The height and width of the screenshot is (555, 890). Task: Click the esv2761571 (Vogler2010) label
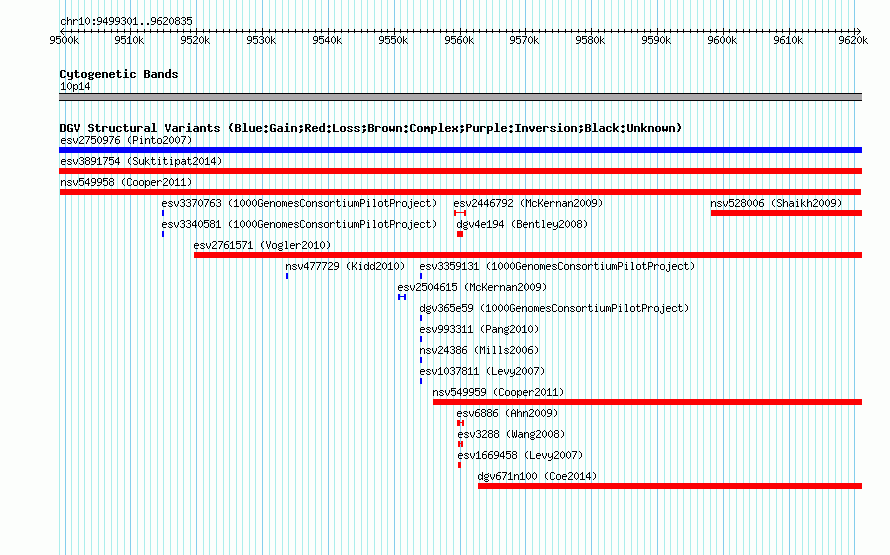pyautogui.click(x=262, y=245)
